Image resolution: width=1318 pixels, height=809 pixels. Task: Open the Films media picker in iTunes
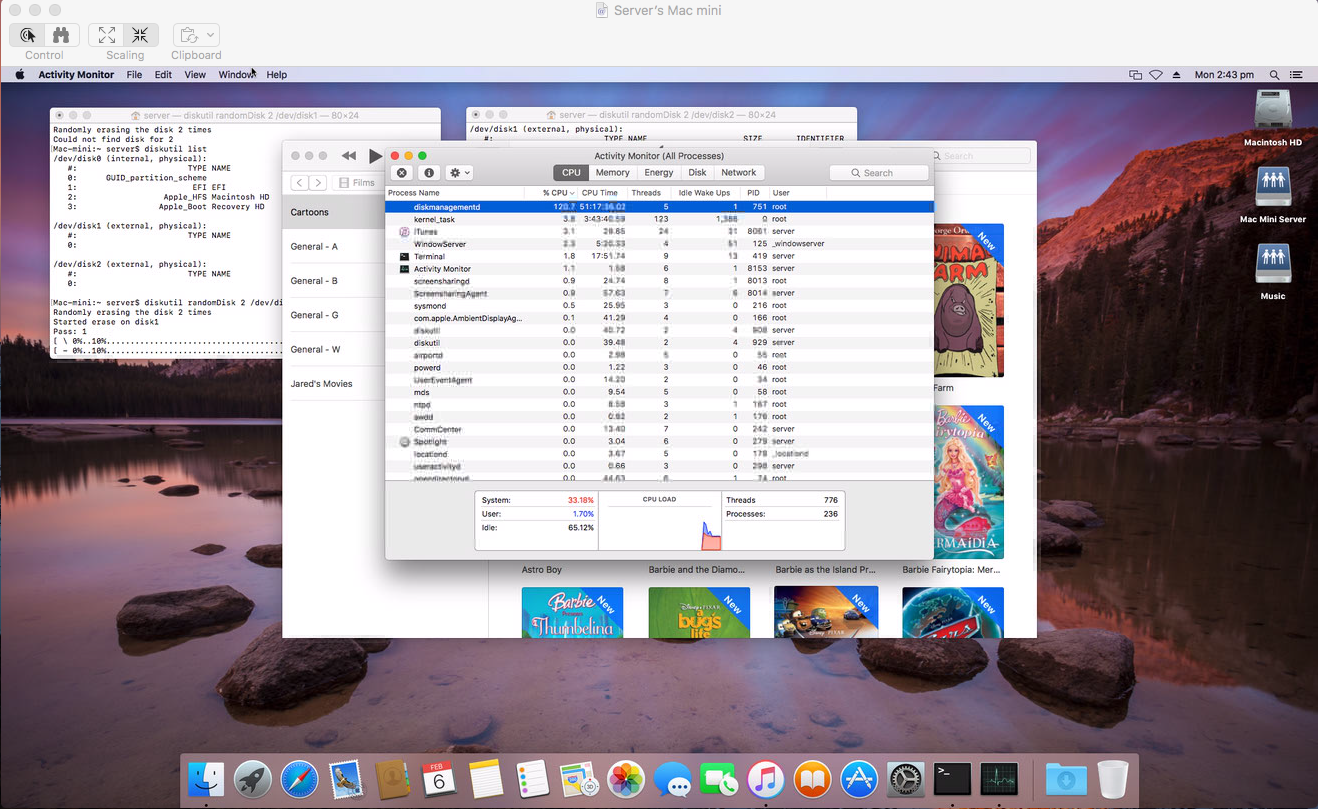pyautogui.click(x=357, y=183)
